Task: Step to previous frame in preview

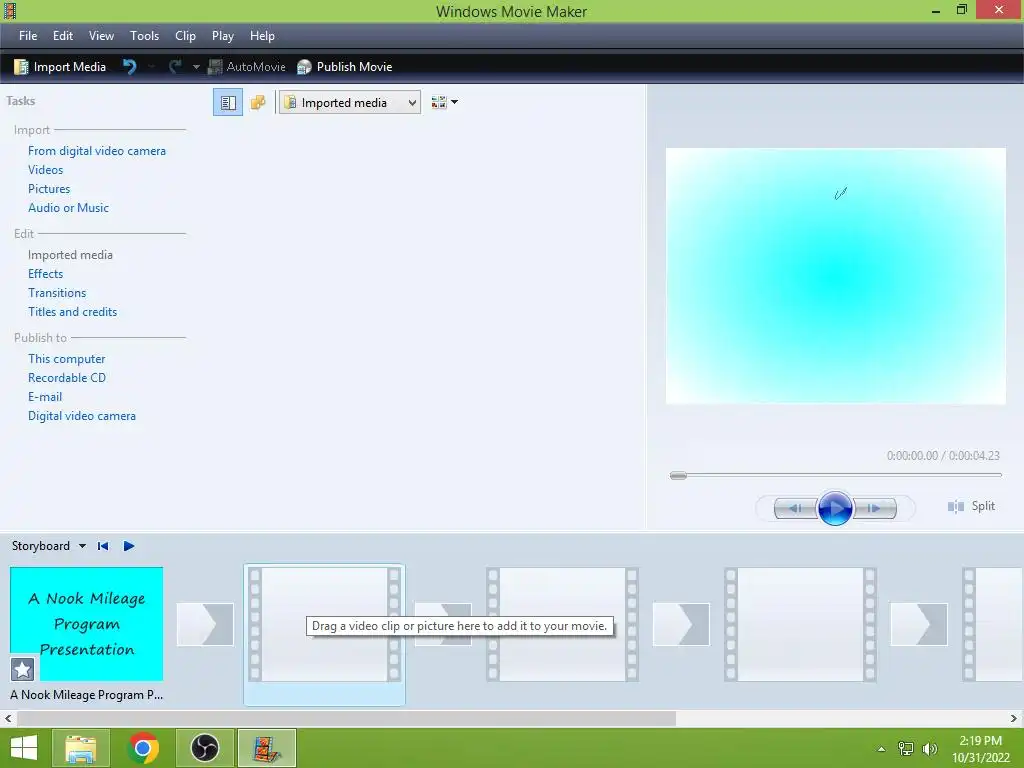Action: coord(795,508)
